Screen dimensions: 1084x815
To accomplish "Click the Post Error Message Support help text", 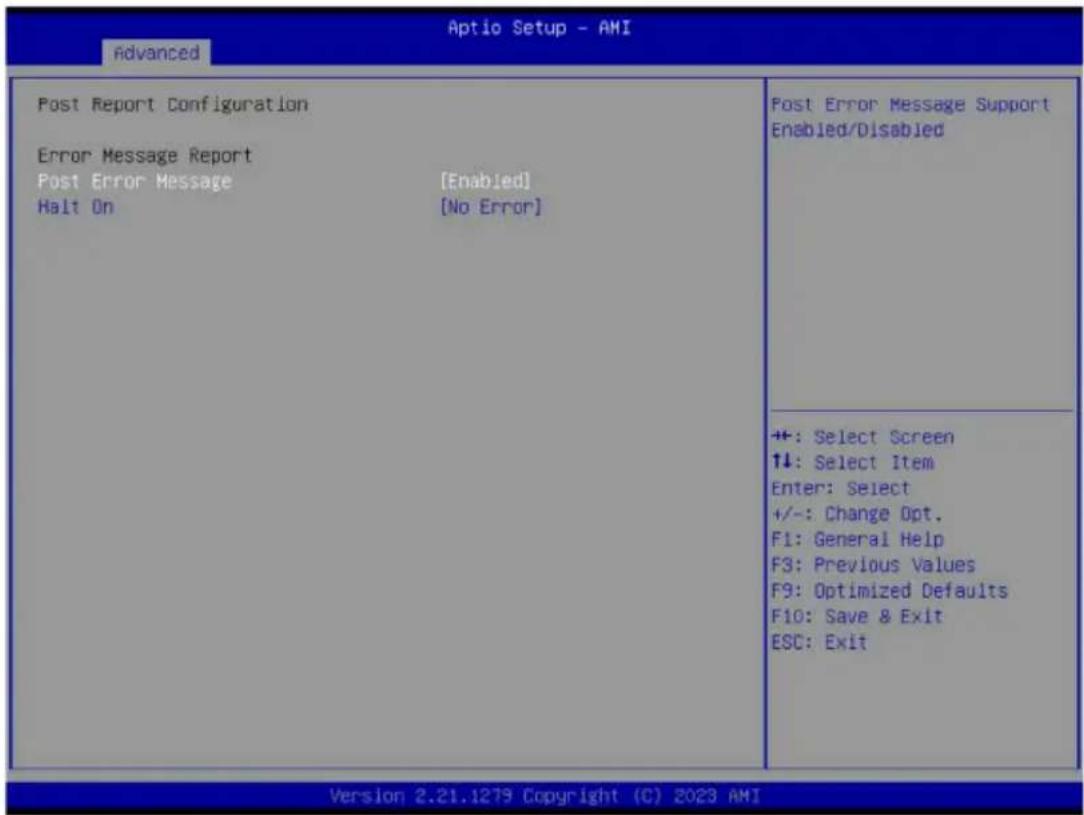I will coord(910,104).
